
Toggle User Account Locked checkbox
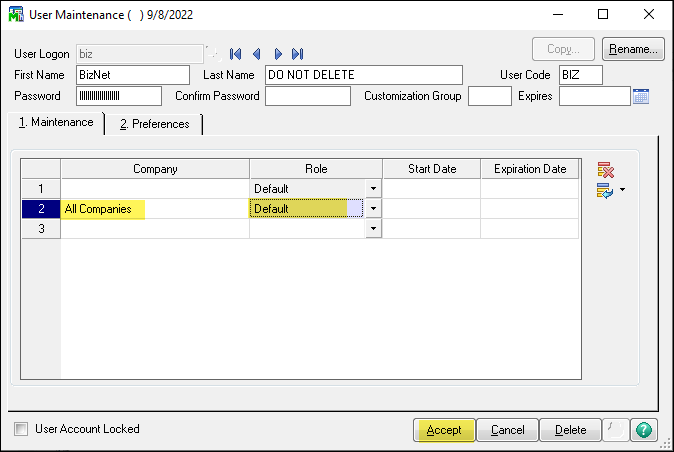21,429
